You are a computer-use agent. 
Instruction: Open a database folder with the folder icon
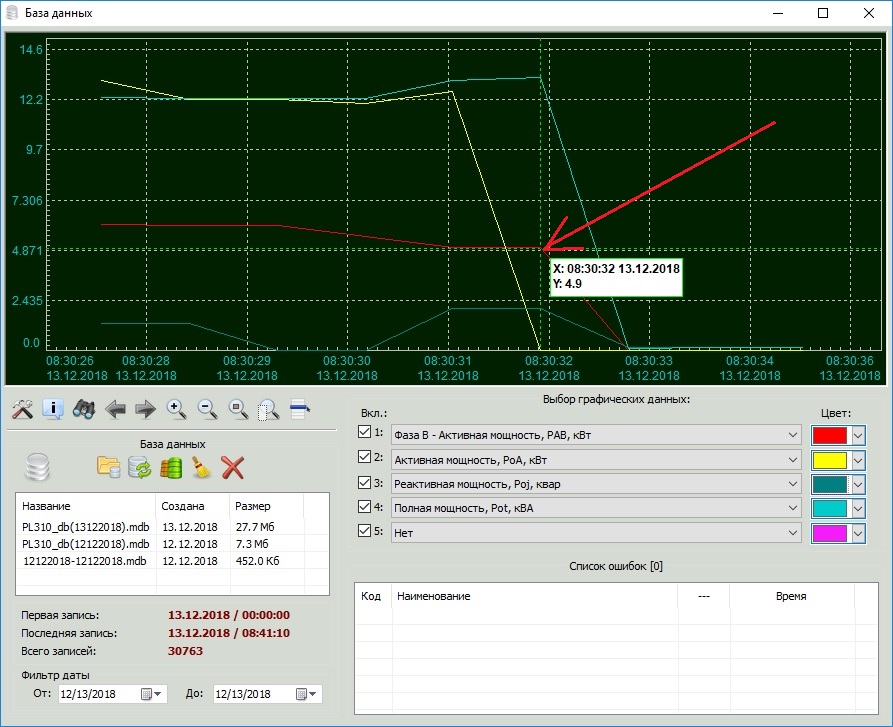click(108, 467)
